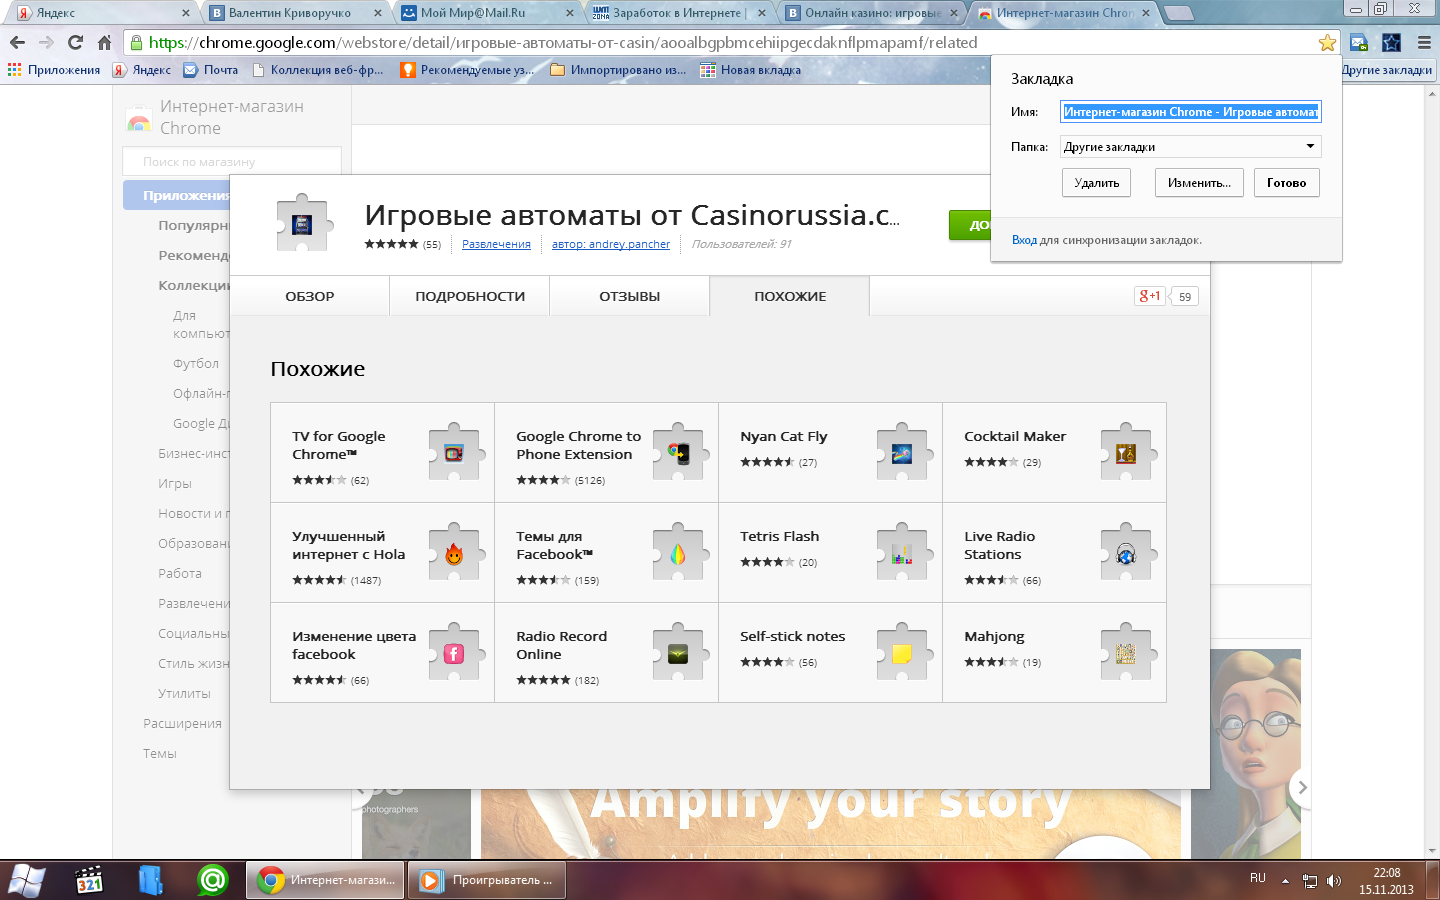
Task: Go back to the previous page
Action: 17,42
